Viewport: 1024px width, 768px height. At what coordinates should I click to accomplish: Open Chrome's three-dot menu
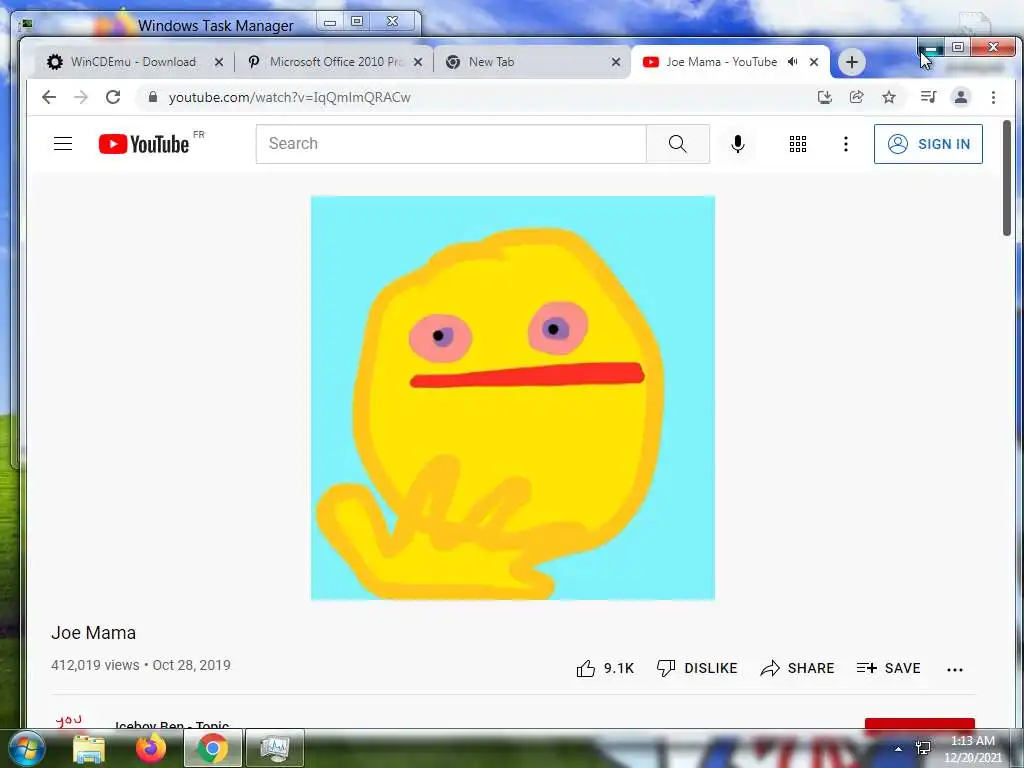[993, 97]
